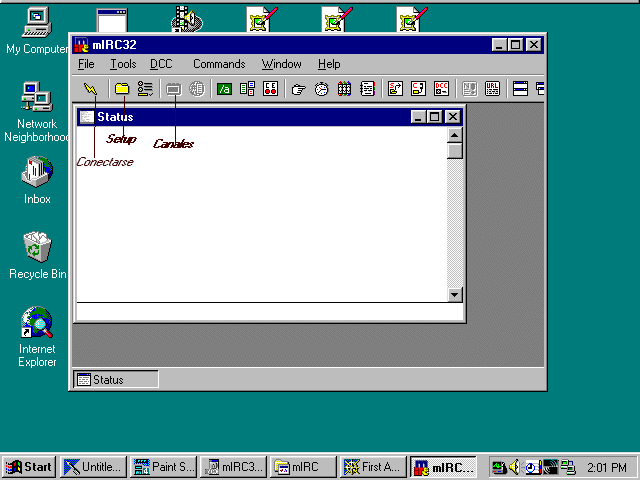The image size is (640, 480).
Task: Select the Internet Explorer desktop shortcut
Action: (37, 337)
